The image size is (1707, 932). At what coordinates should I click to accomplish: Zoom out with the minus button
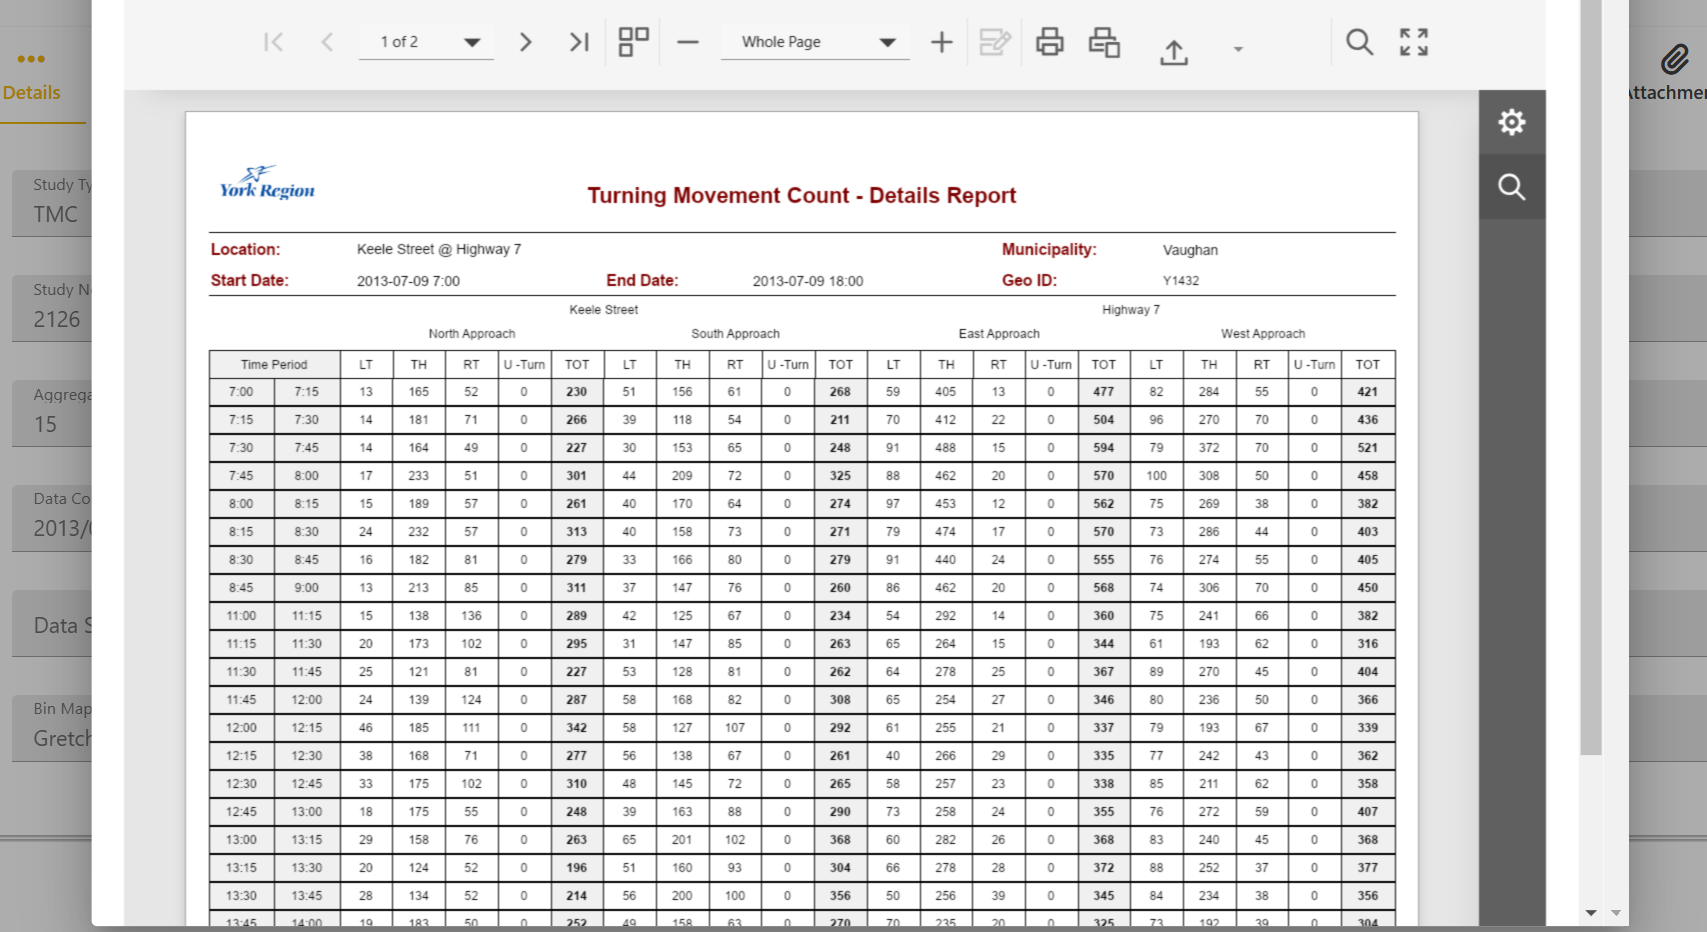687,42
